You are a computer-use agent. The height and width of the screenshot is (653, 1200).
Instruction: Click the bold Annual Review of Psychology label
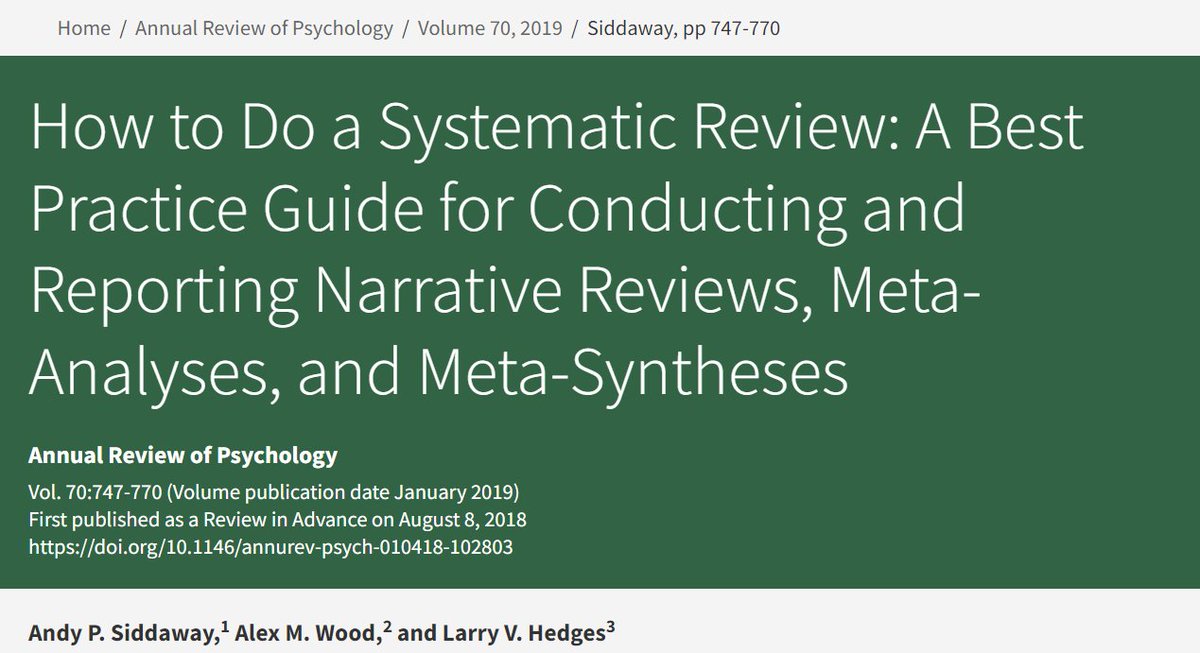[x=183, y=456]
